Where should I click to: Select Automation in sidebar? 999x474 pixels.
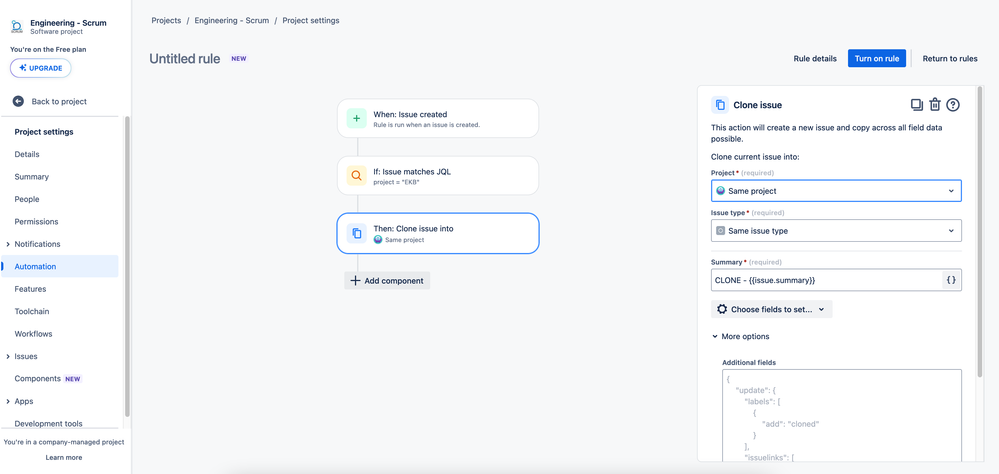[59, 266]
